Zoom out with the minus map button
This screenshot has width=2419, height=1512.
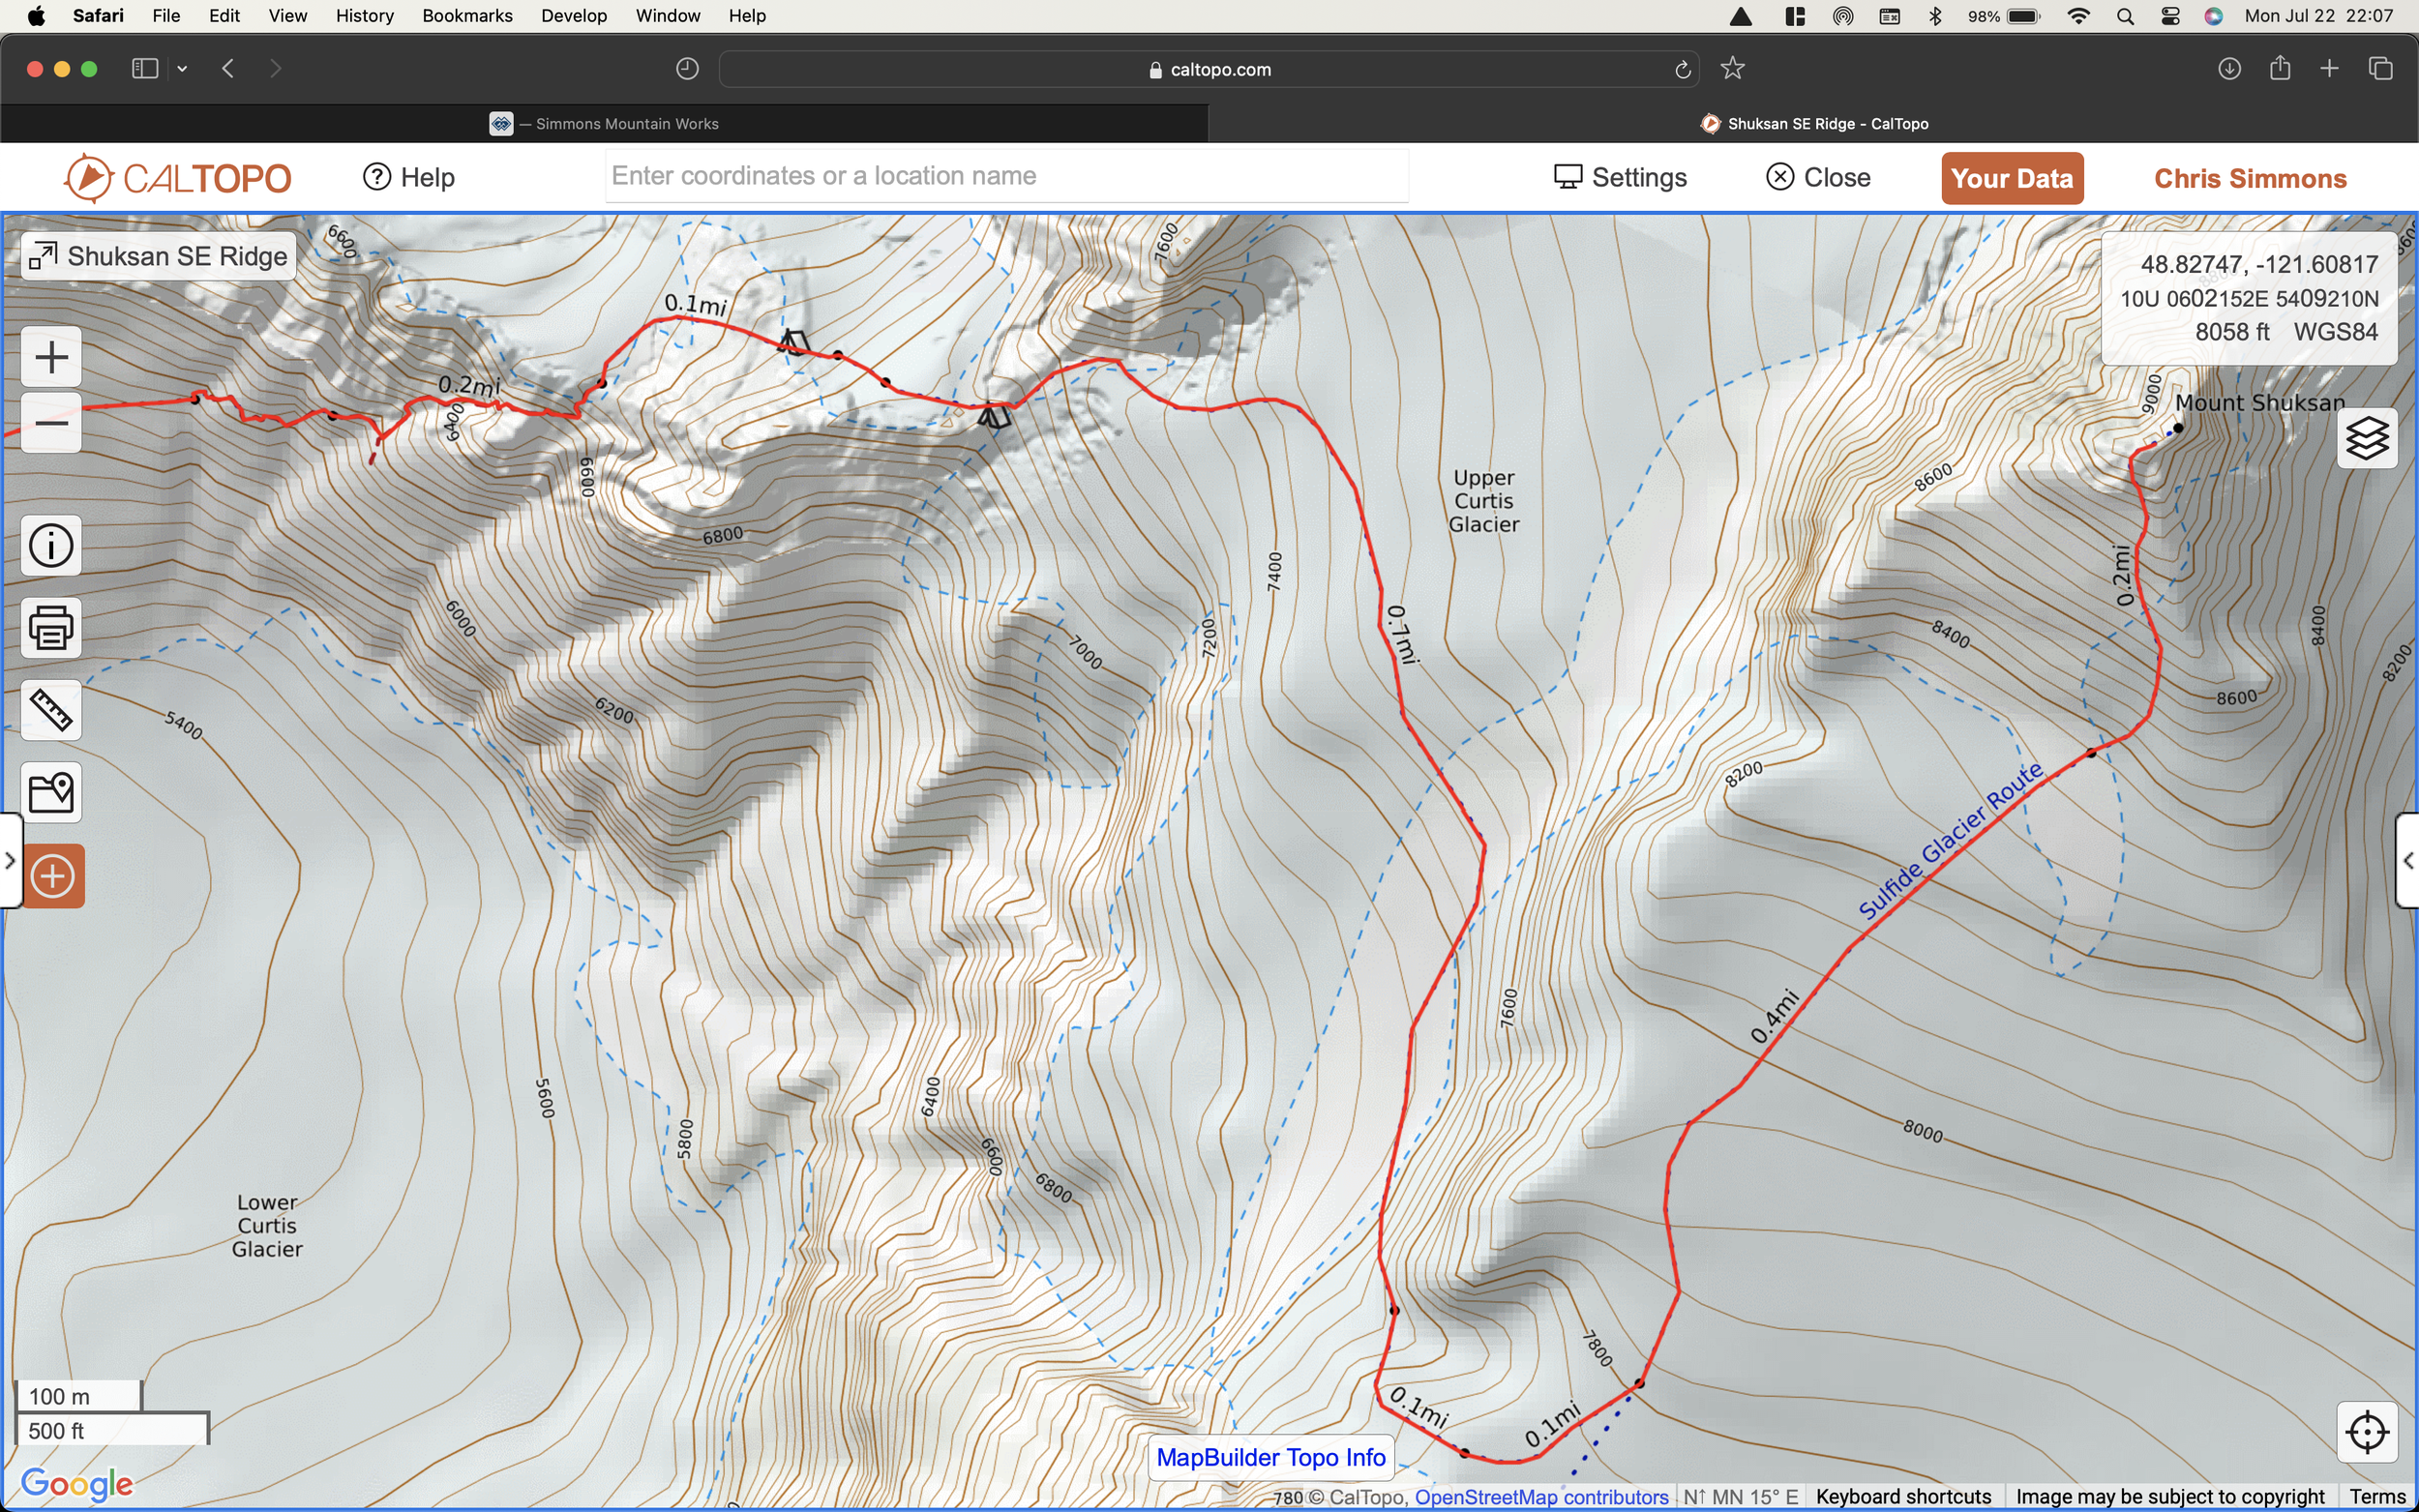(51, 424)
